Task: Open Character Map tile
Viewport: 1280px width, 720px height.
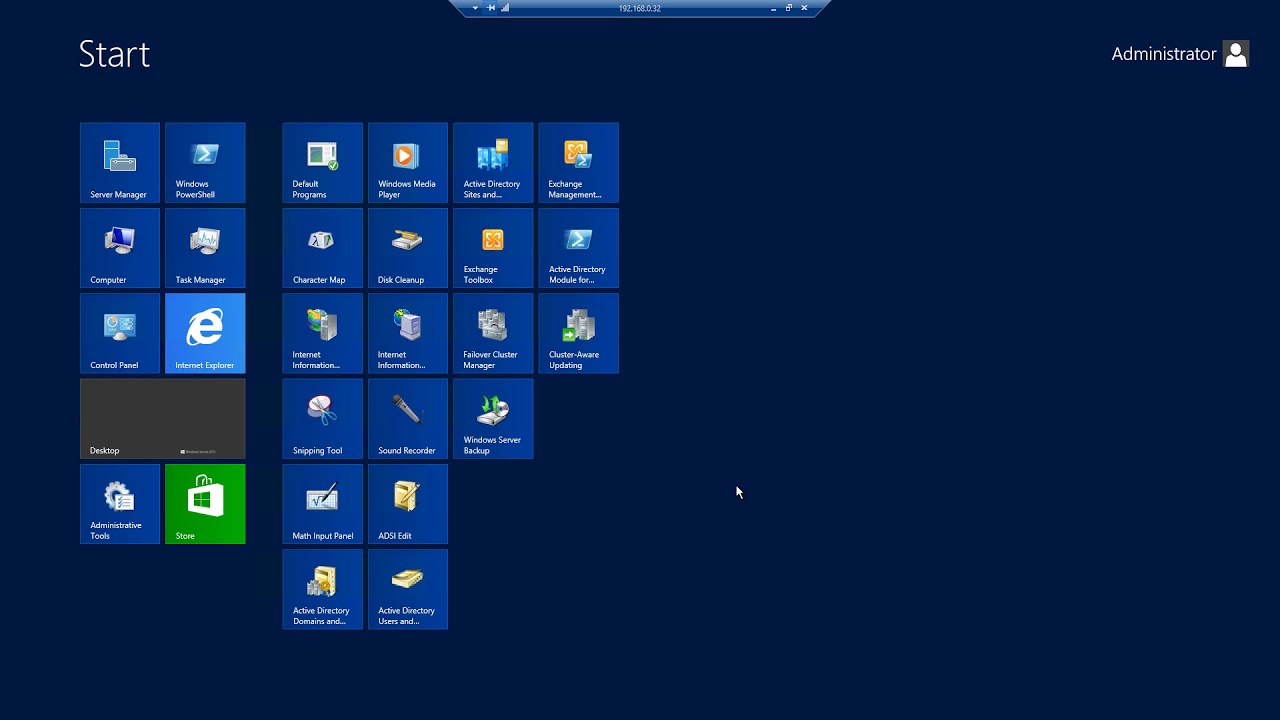Action: pyautogui.click(x=323, y=248)
